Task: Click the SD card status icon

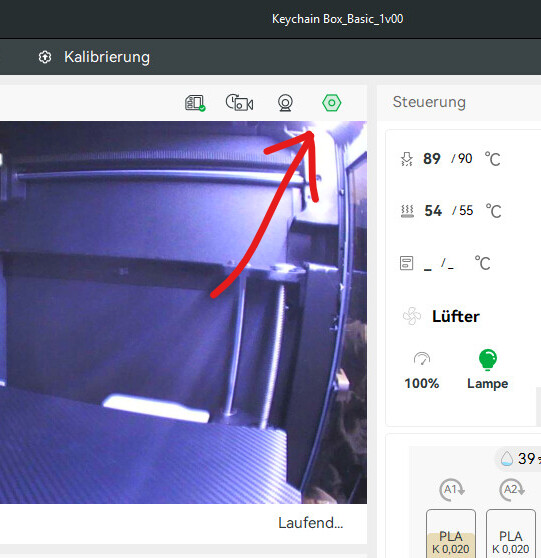Action: click(x=195, y=103)
